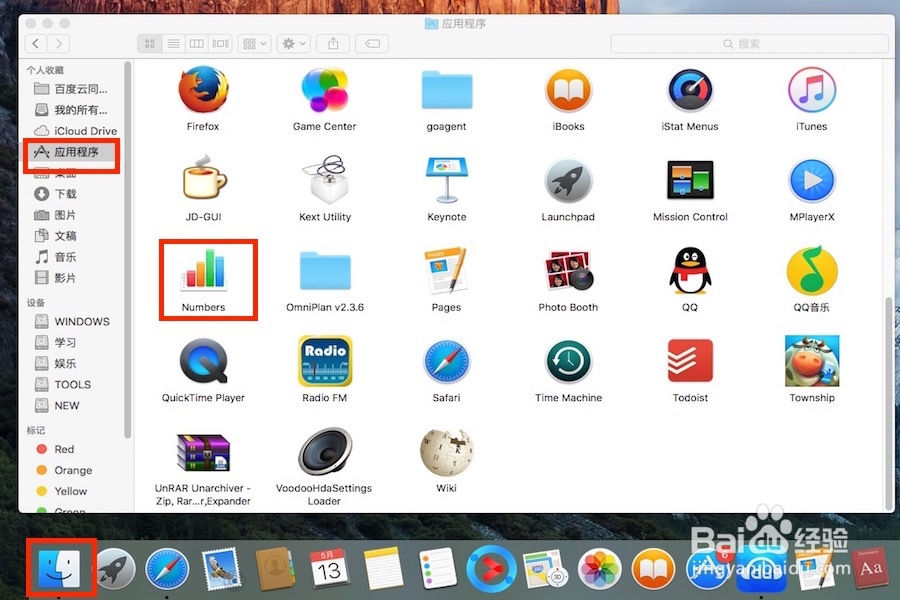This screenshot has height=600, width=900.
Task: Select the Todoist app icon
Action: click(690, 361)
